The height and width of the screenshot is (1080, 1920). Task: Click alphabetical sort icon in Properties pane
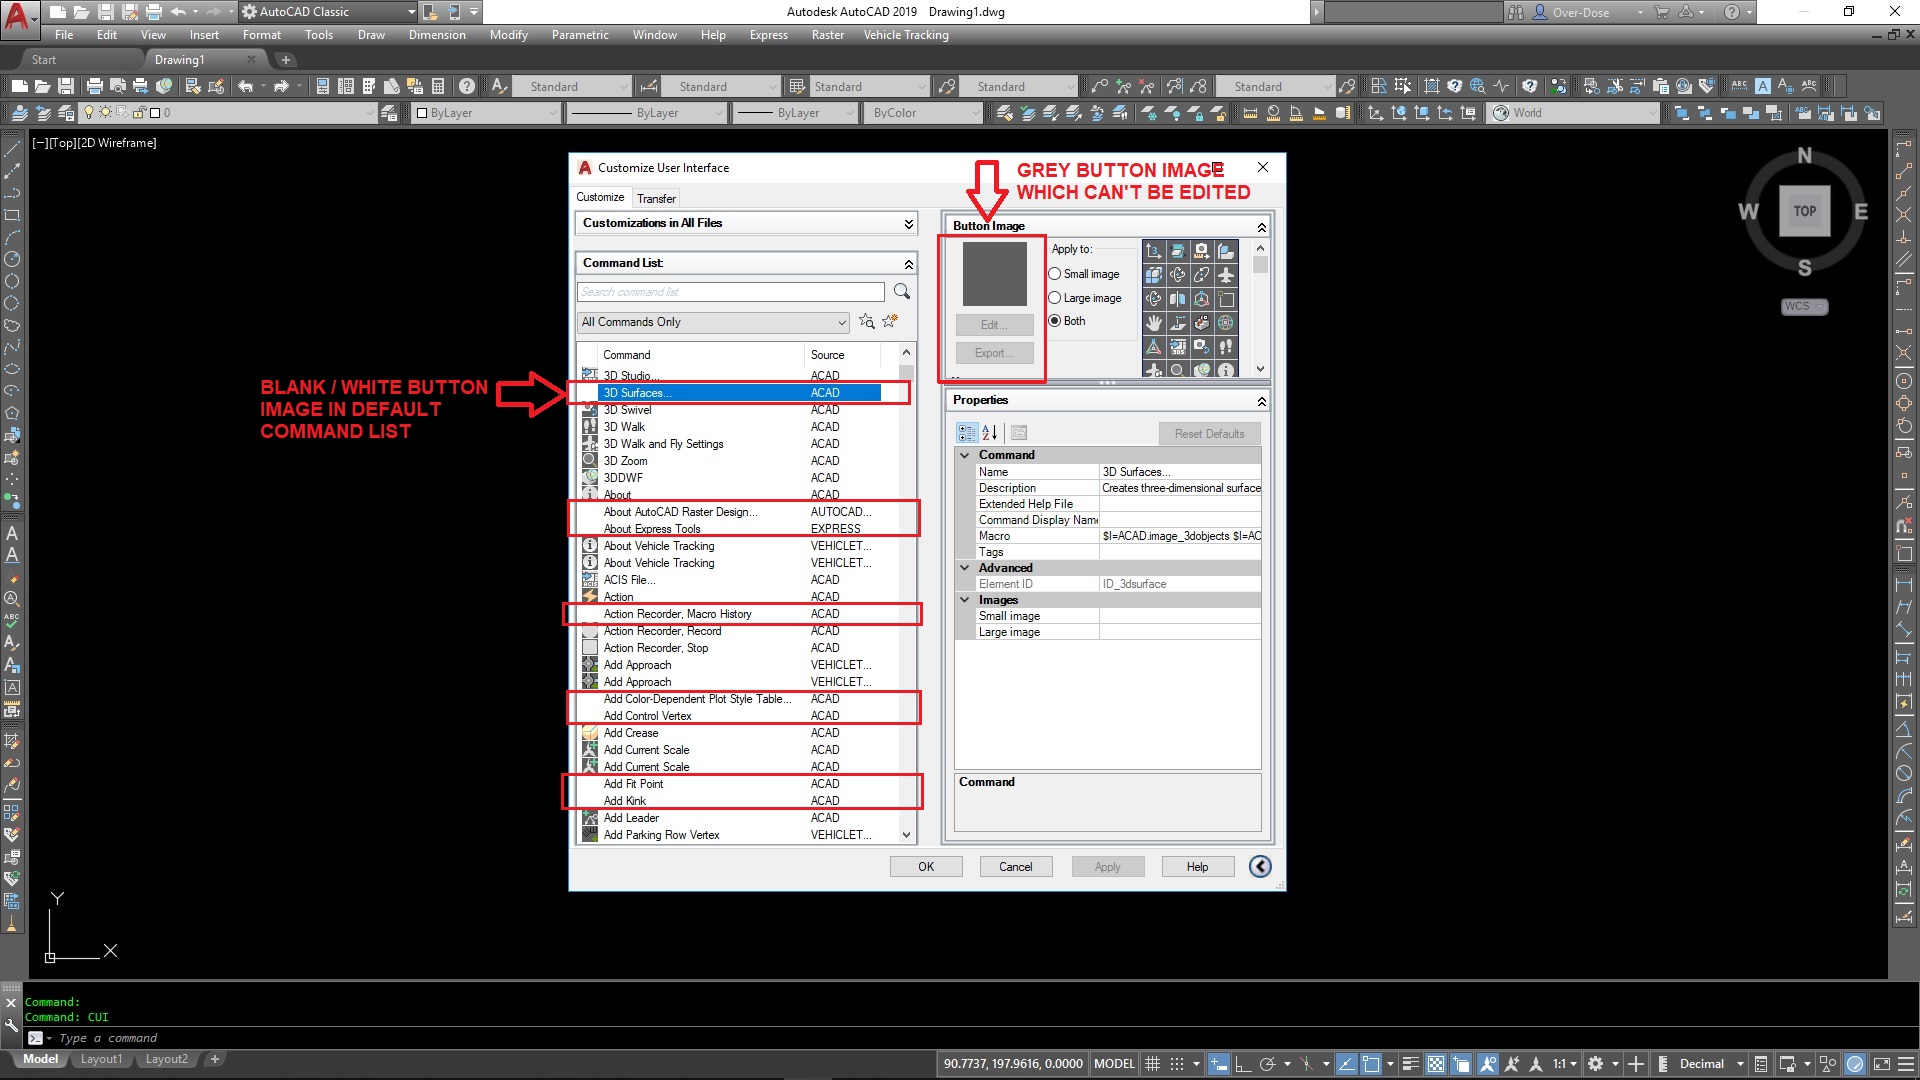[990, 433]
